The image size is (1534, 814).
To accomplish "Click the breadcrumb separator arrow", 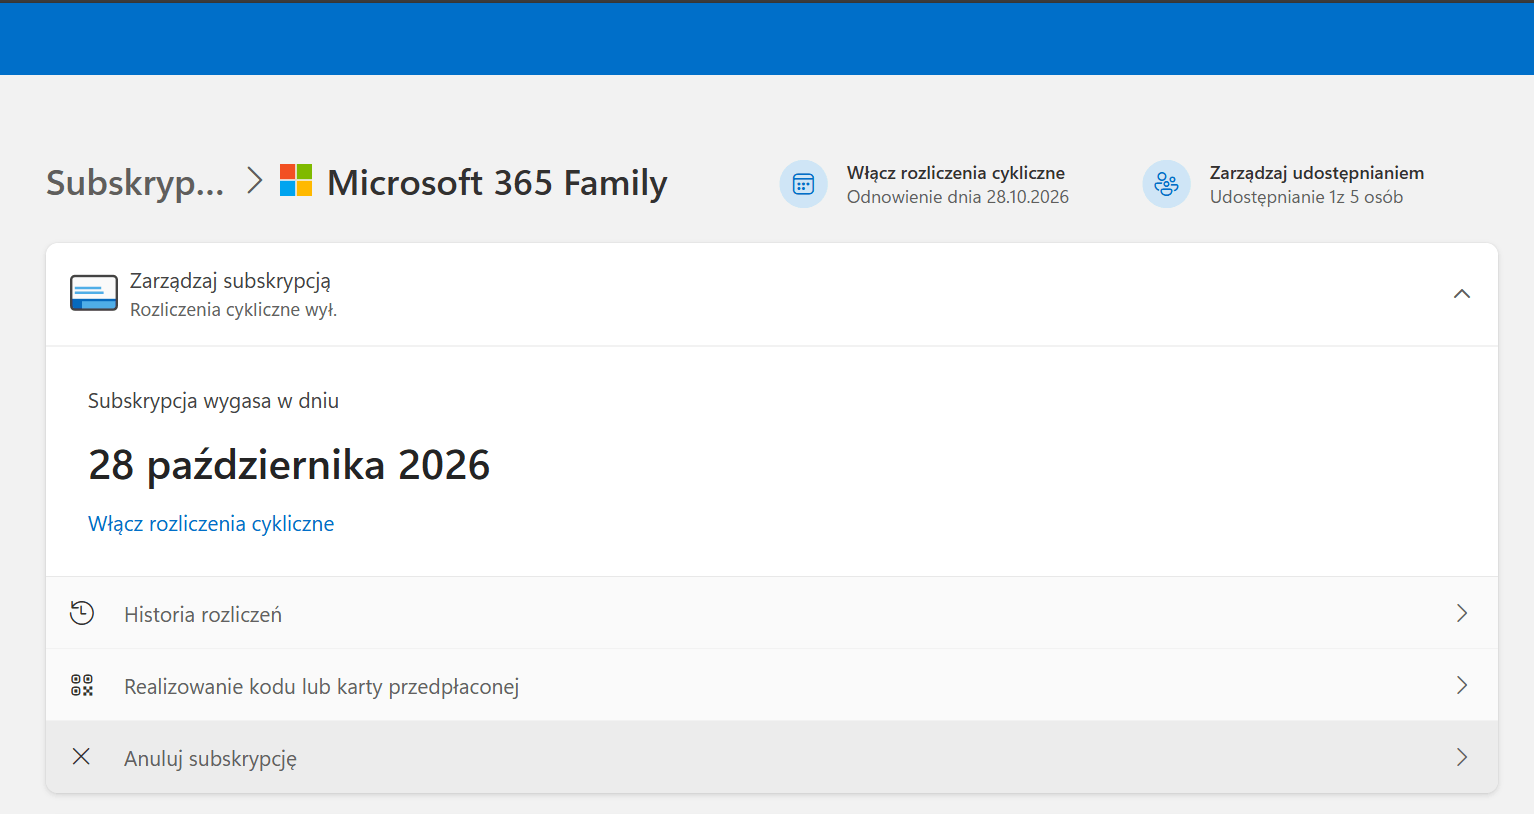I will (x=254, y=181).
